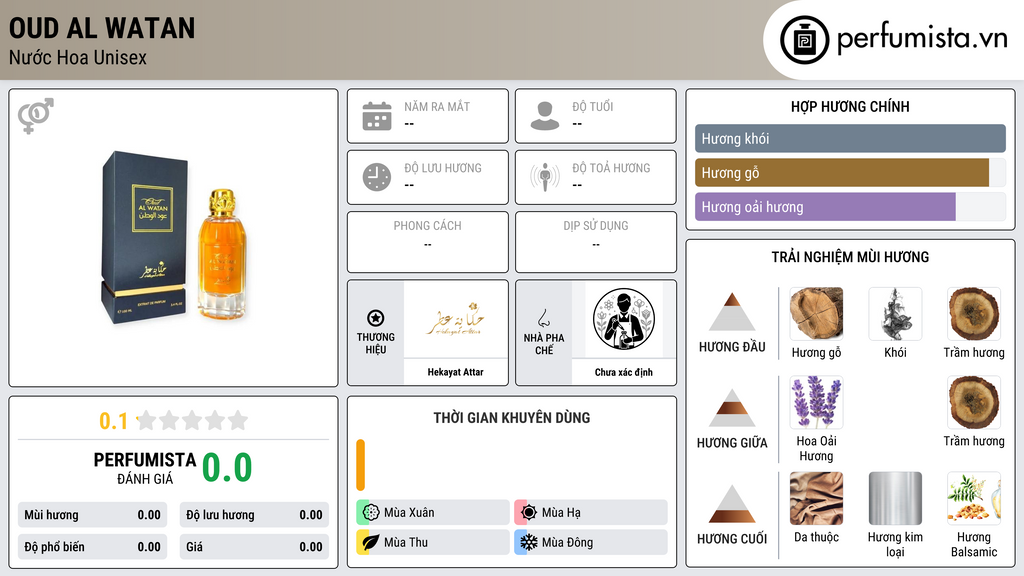Click the Hương cuối pyramid icon
The width and height of the screenshot is (1024, 576).
(732, 504)
